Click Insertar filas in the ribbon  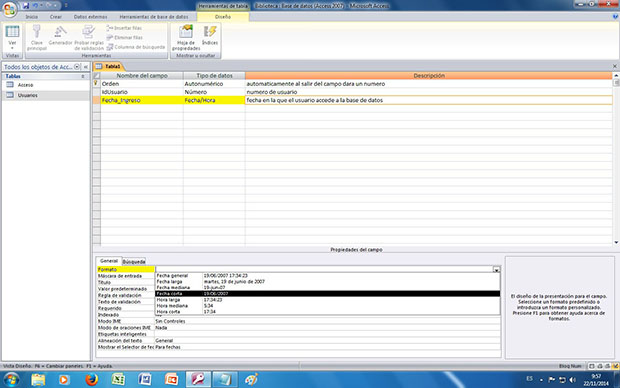[124, 28]
